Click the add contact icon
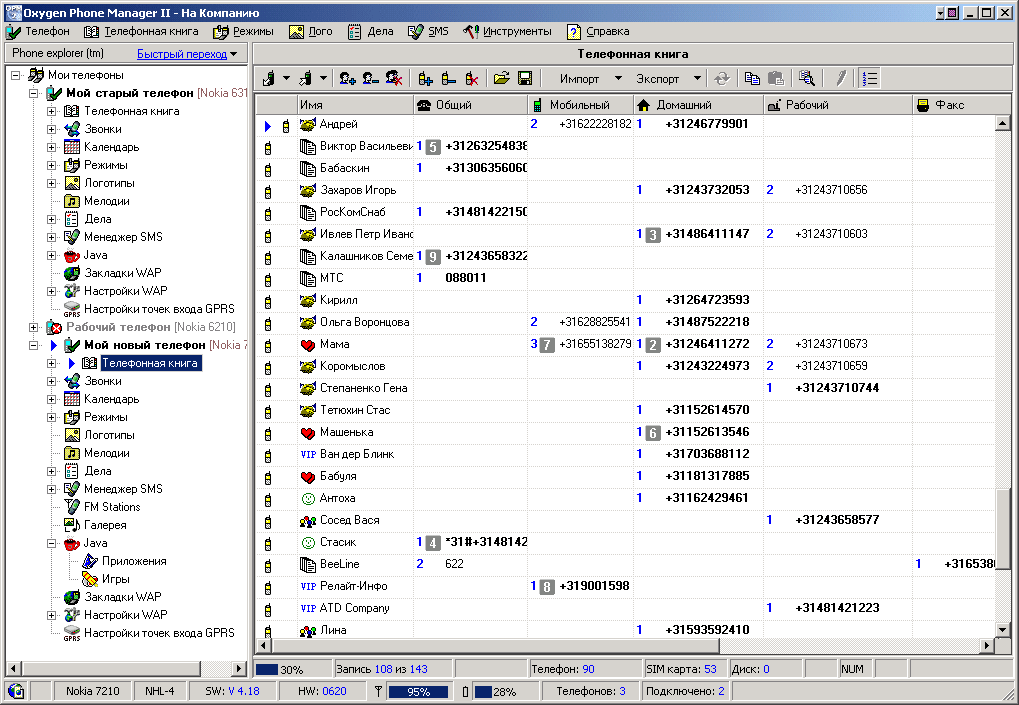This screenshot has width=1019, height=705. coord(347,79)
